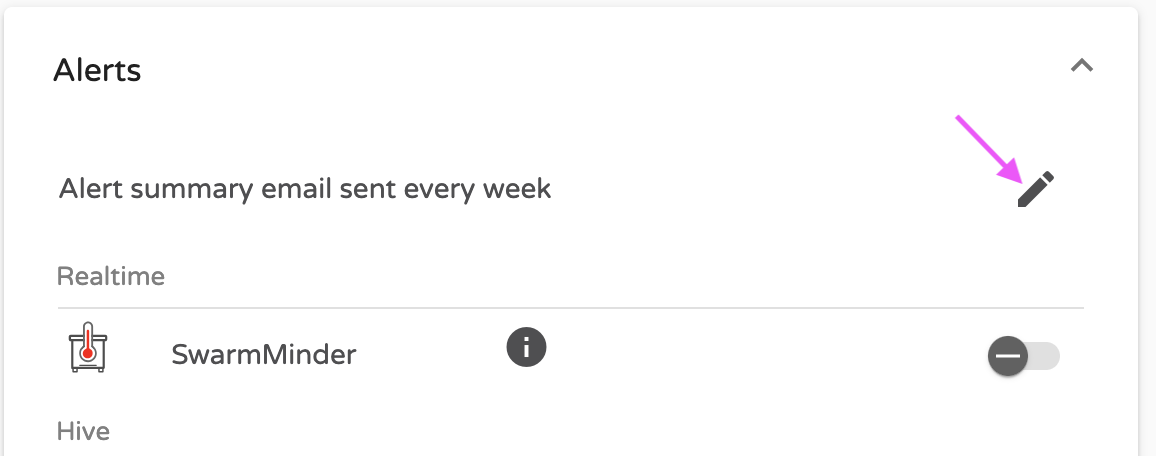Hide the Alerts card contents
Image resolution: width=1156 pixels, height=456 pixels.
1082,66
